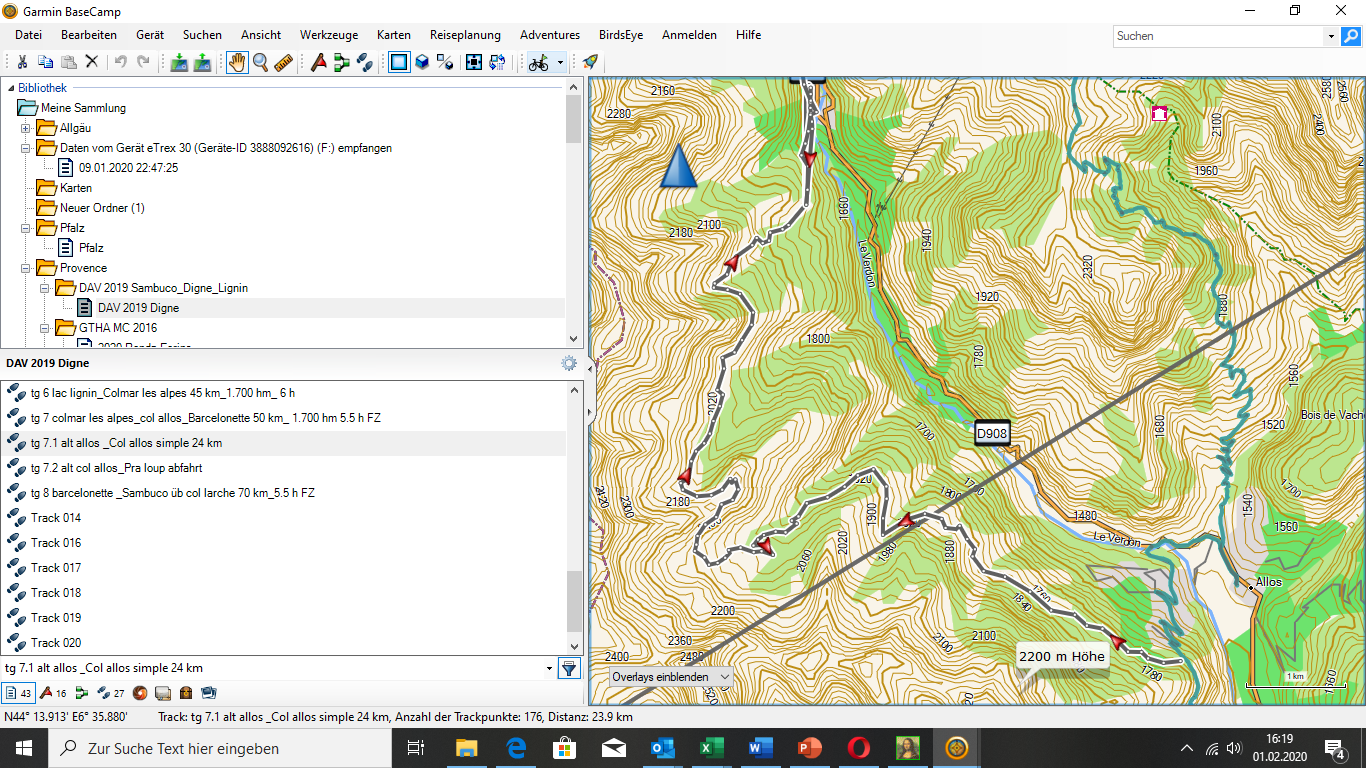The width and height of the screenshot is (1366, 768).
Task: Toggle the geotagged photos filter icon
Action: 163,692
